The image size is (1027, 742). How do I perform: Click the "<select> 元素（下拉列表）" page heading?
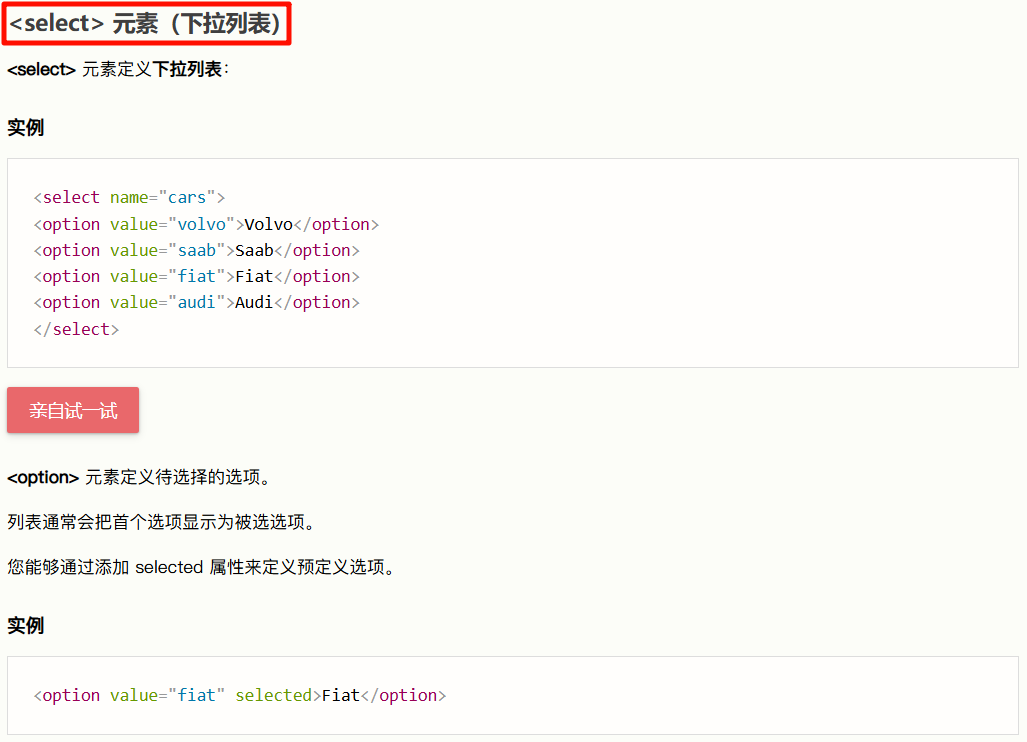147,24
